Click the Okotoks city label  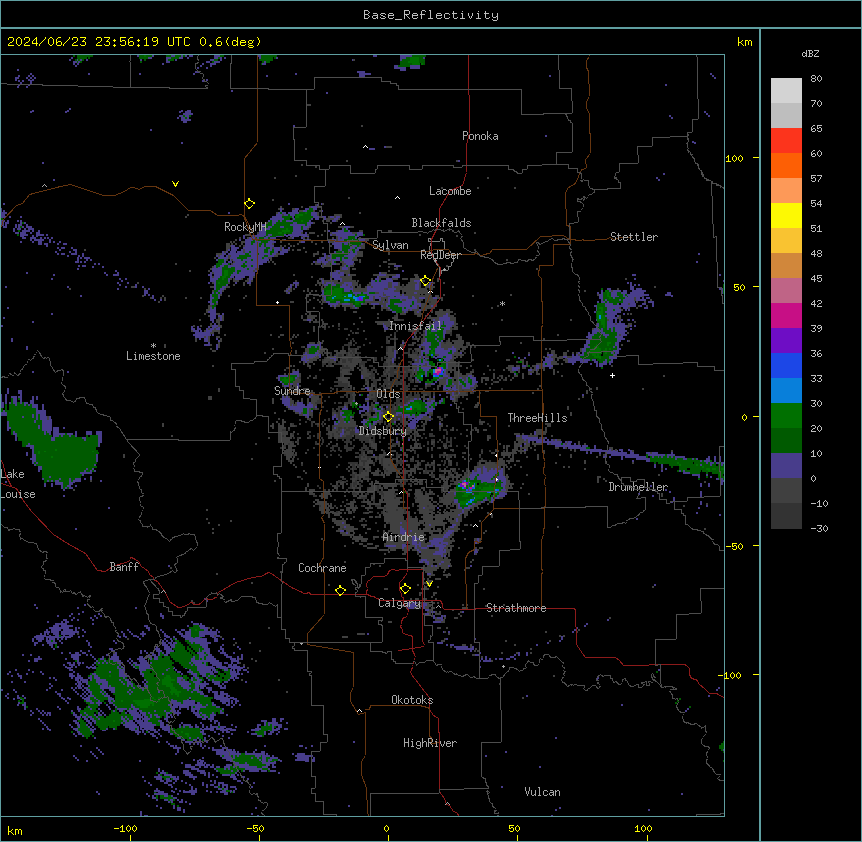412,700
